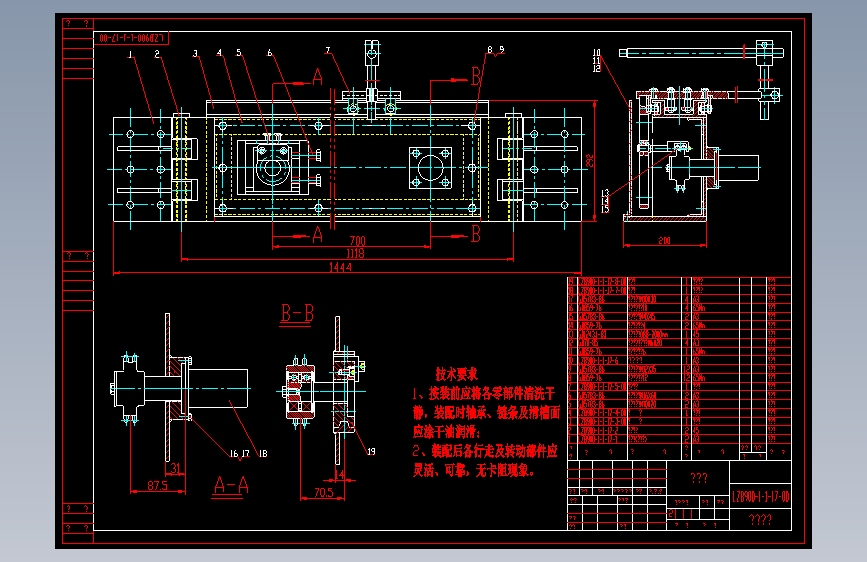Click the 200 dimension under the side view
Viewport: 867px width, 562px height.
(x=664, y=241)
